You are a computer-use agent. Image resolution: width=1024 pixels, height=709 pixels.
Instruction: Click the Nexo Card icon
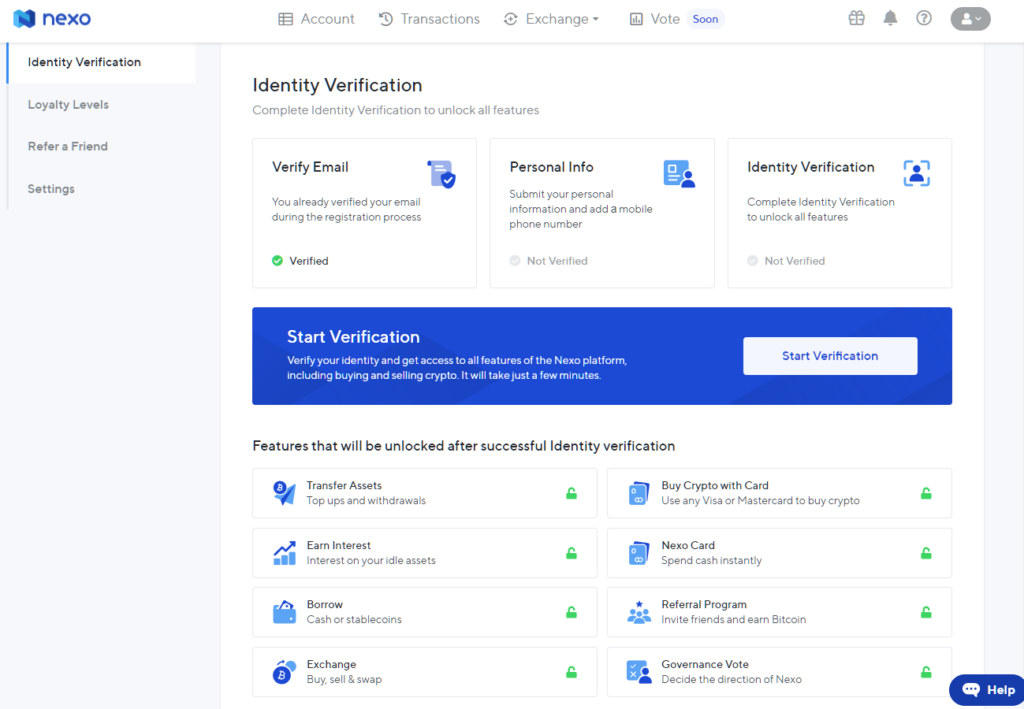pos(639,553)
